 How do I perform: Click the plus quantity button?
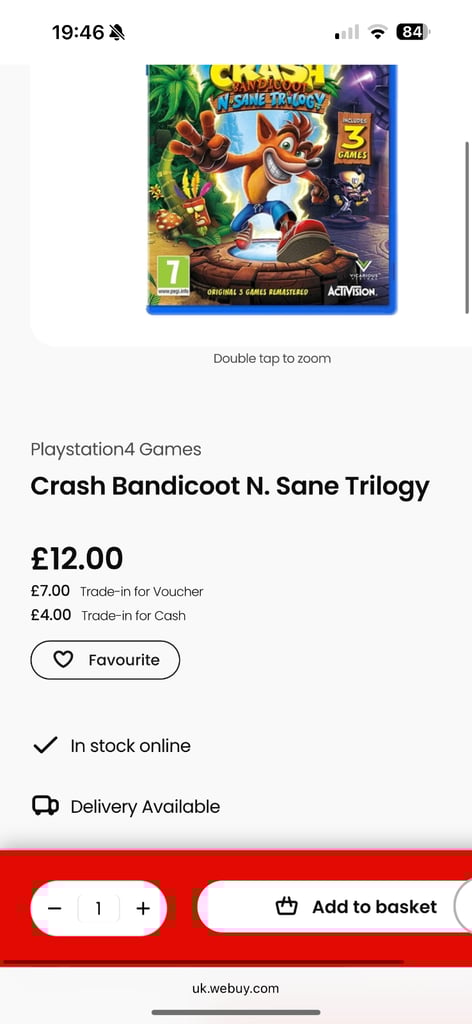pyautogui.click(x=143, y=908)
